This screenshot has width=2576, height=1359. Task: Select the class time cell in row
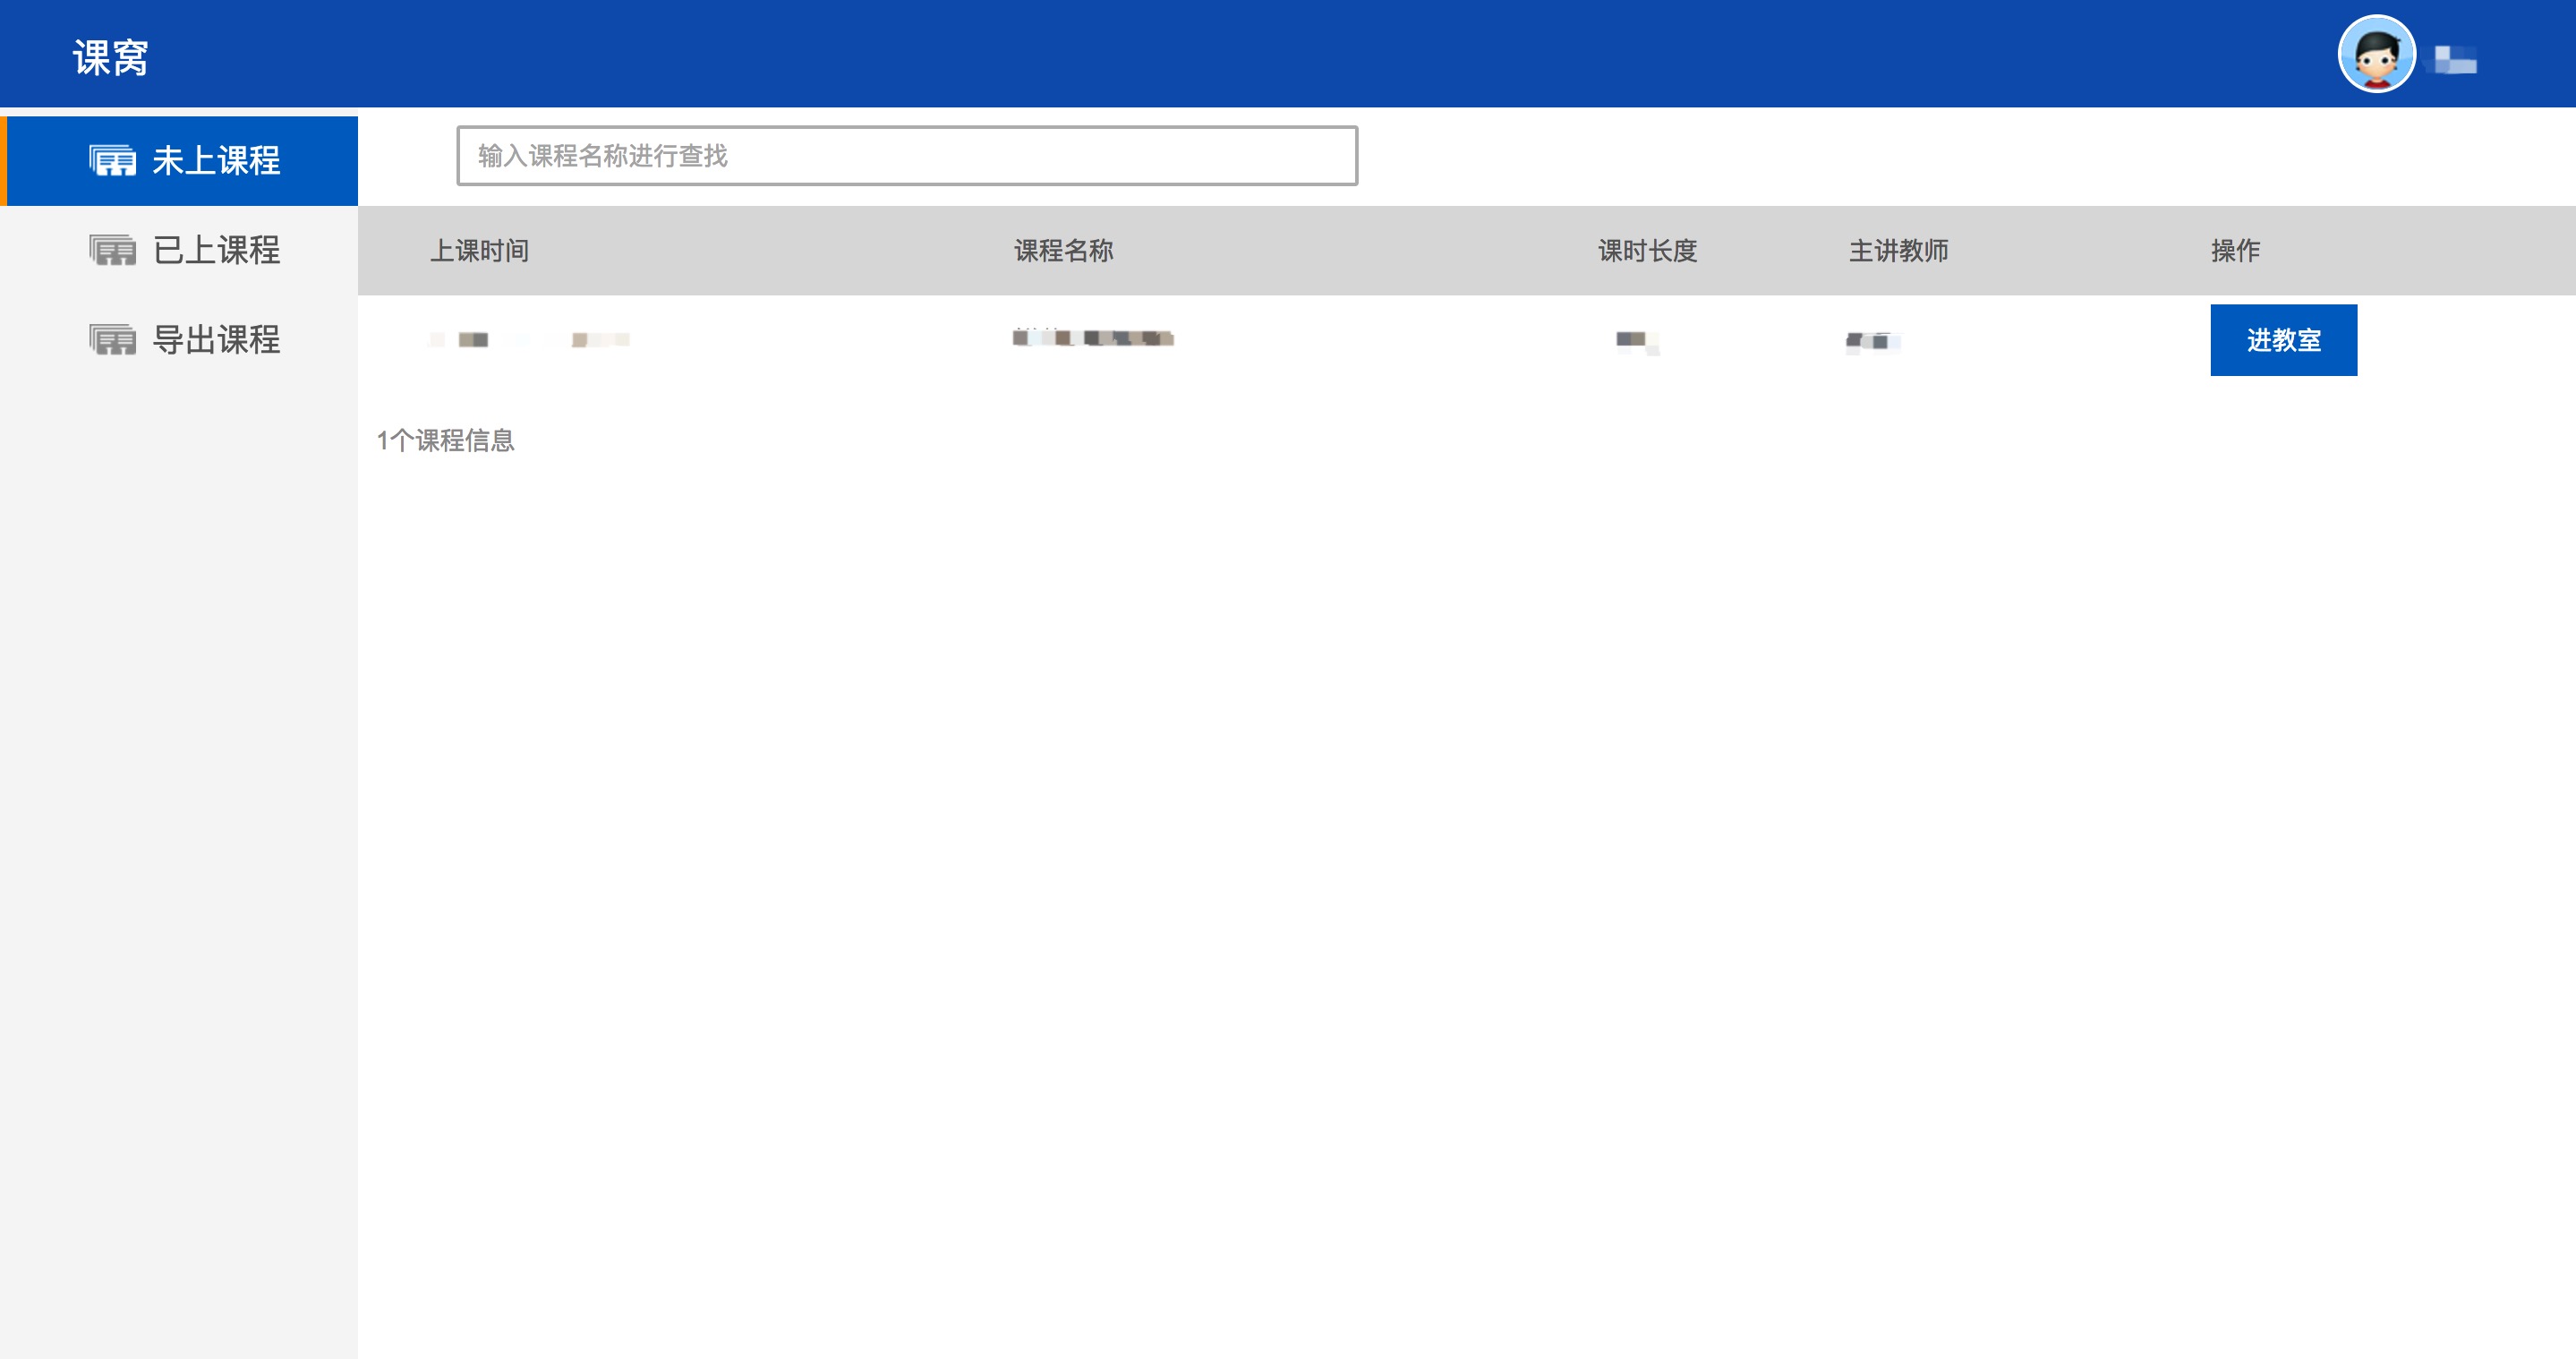[x=530, y=340]
